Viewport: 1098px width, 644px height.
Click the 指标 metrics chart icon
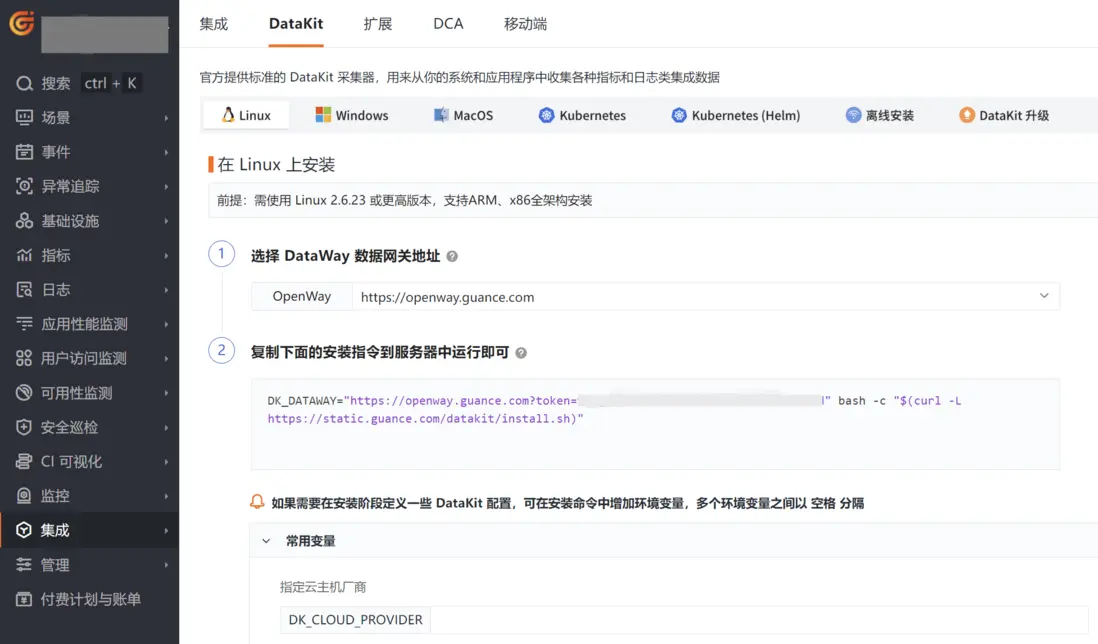[x=24, y=255]
